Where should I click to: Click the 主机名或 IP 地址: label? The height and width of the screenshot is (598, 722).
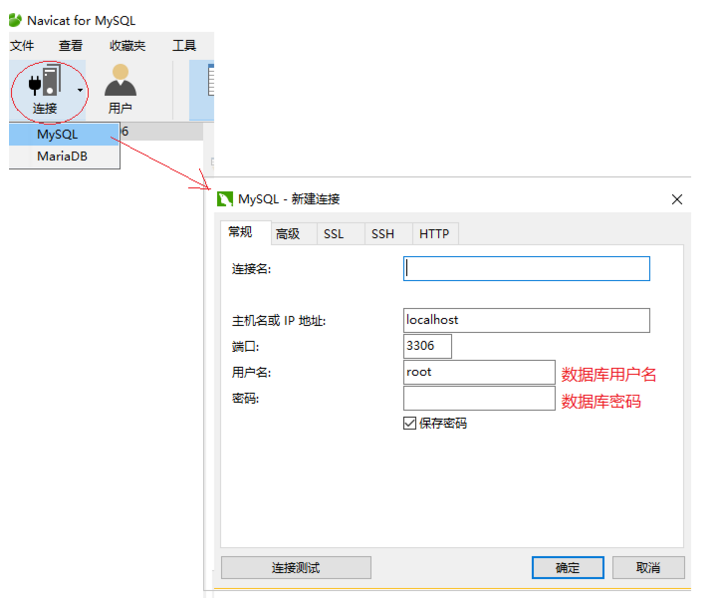(x=279, y=321)
